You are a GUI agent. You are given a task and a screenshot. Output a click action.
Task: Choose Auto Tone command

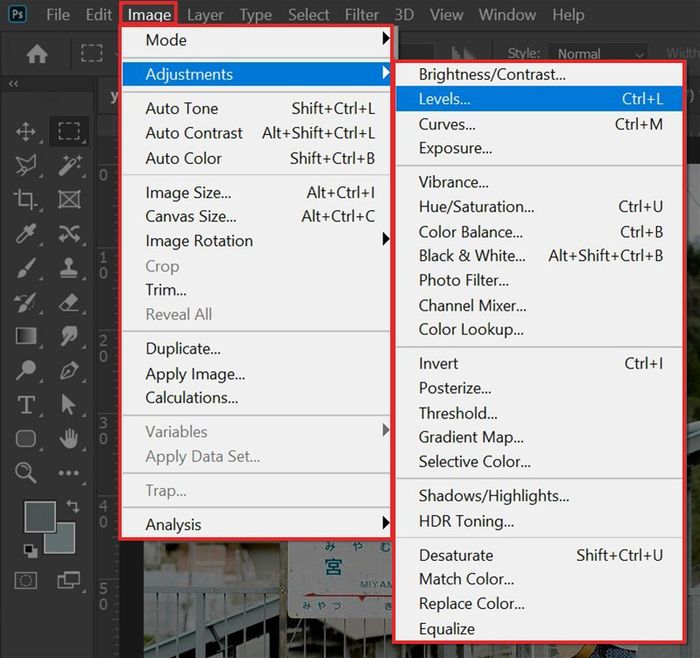coord(257,108)
